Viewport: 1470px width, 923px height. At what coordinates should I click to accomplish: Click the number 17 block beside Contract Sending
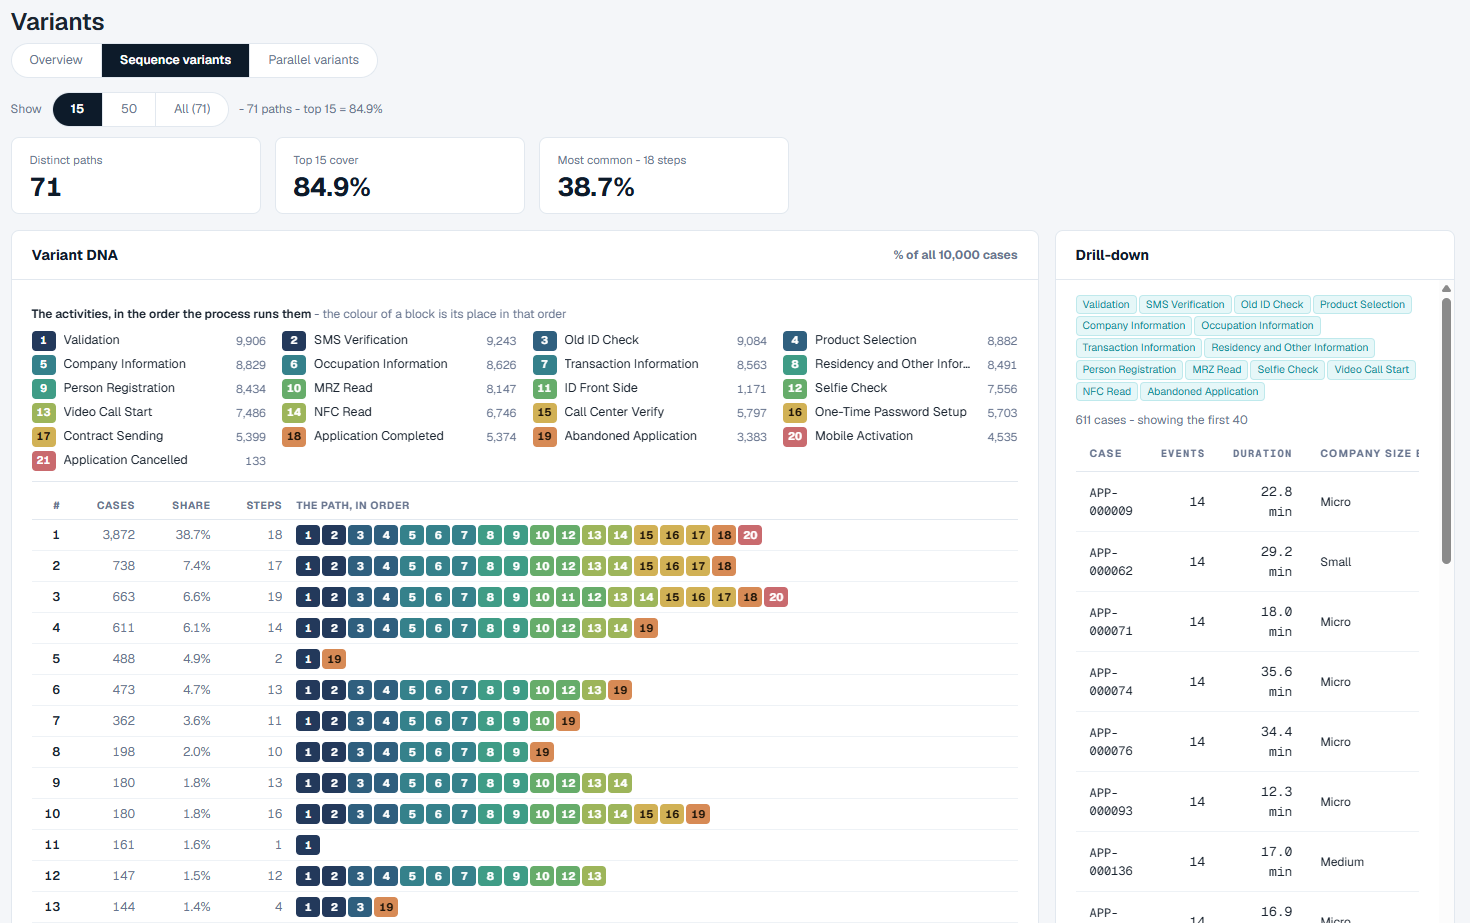point(43,436)
